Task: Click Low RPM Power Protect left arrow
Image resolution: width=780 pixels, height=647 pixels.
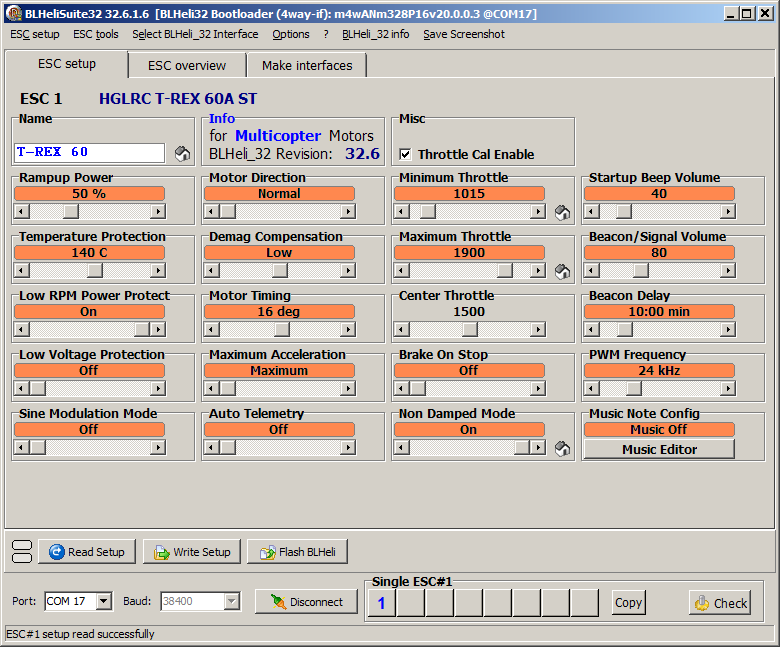Action: (21, 329)
